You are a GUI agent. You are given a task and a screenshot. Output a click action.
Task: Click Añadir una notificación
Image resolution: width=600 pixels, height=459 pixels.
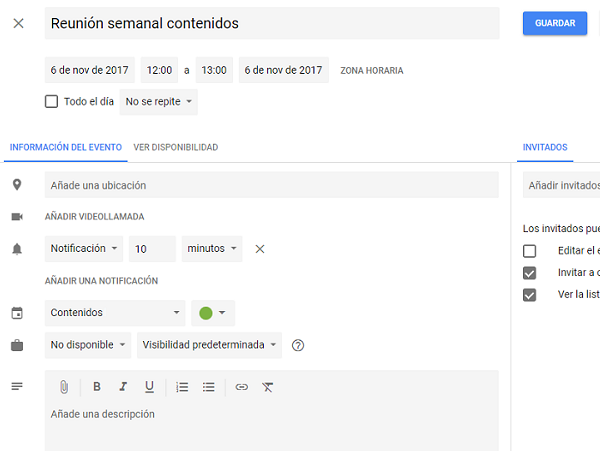[101, 281]
